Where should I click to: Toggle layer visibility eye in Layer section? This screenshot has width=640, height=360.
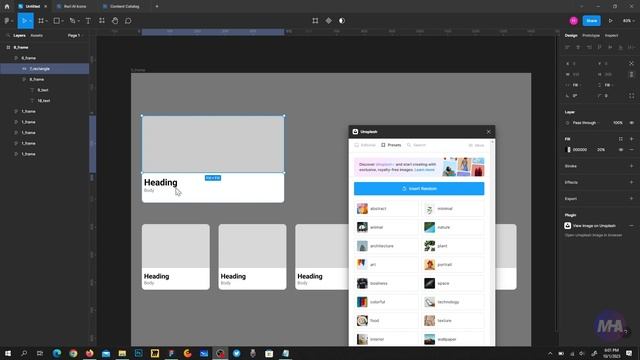pos(631,123)
